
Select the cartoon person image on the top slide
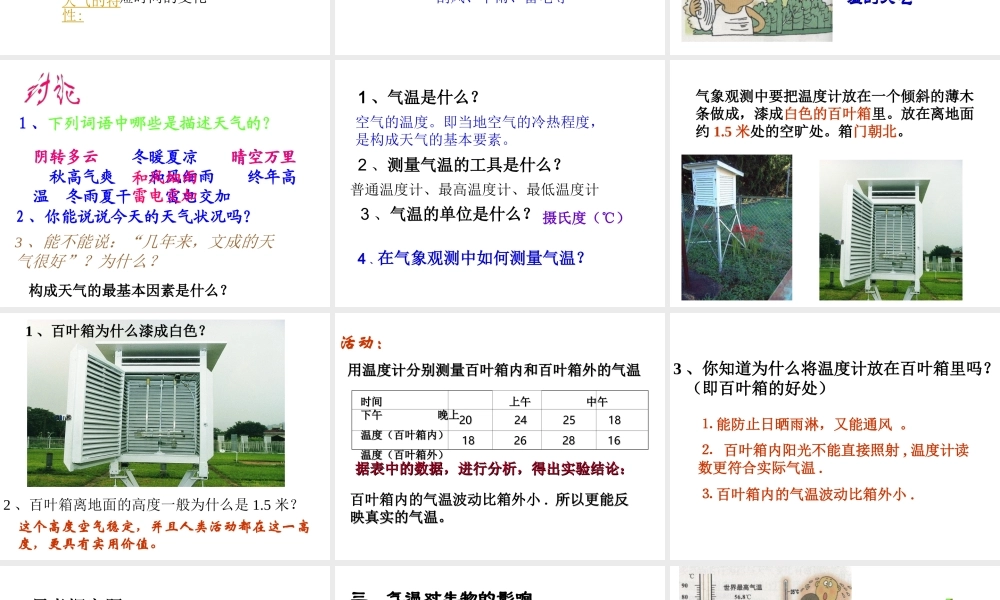756,20
